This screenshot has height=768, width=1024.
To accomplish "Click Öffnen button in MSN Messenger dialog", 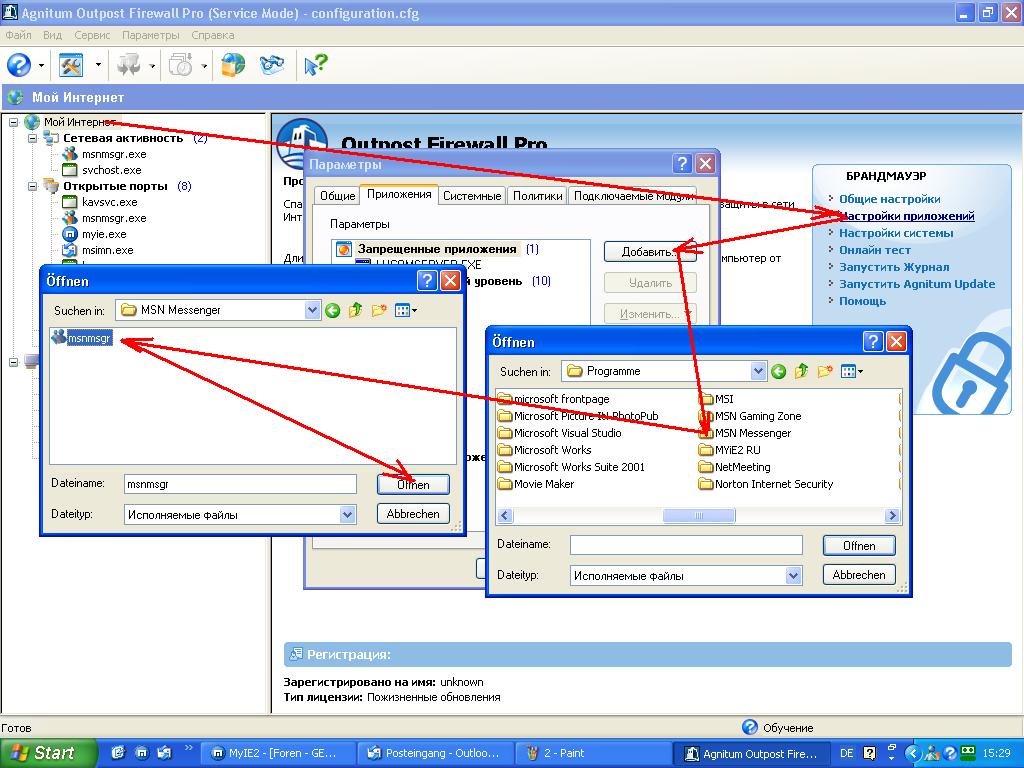I will 413,485.
